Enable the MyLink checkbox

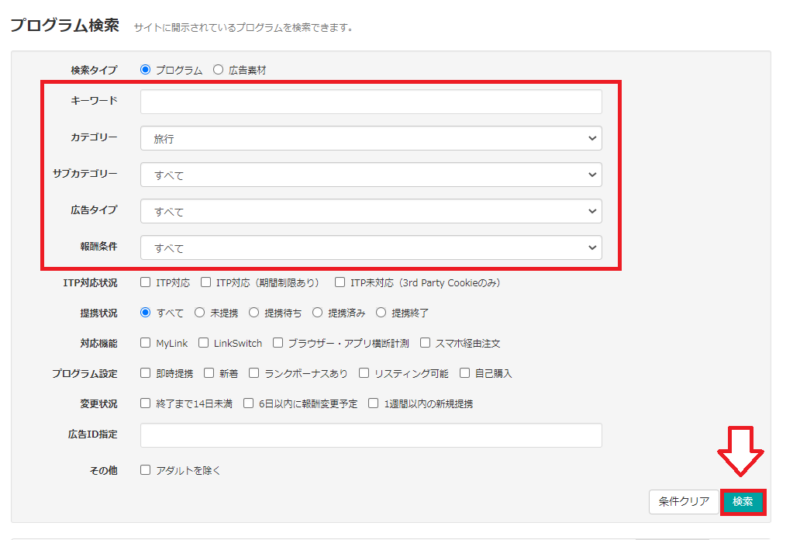[x=145, y=342]
